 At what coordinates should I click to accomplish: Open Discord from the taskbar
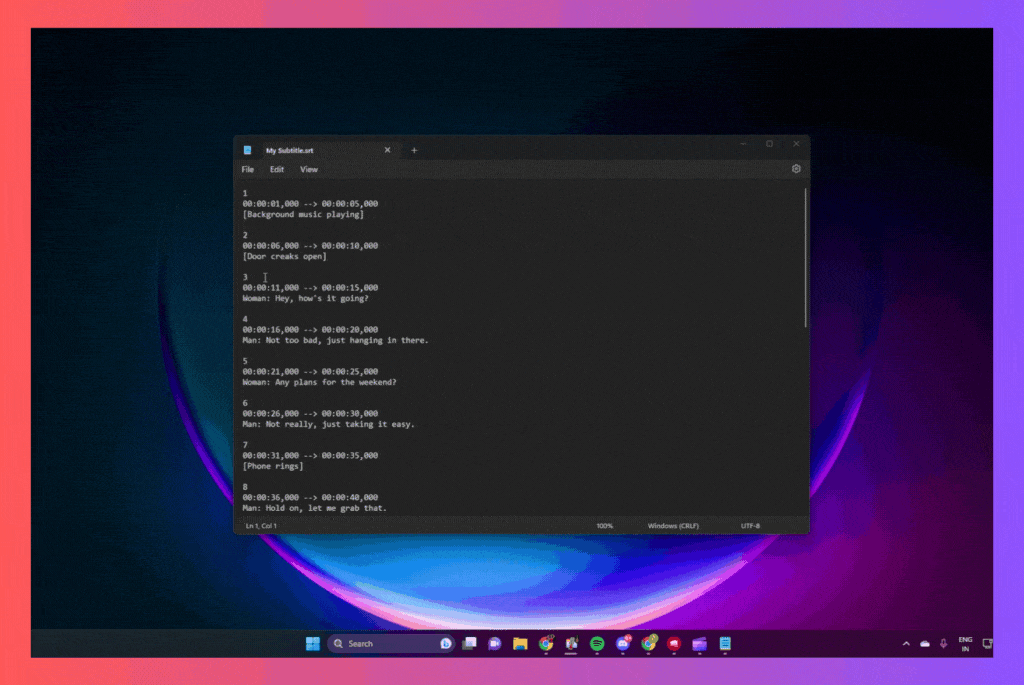[623, 644]
